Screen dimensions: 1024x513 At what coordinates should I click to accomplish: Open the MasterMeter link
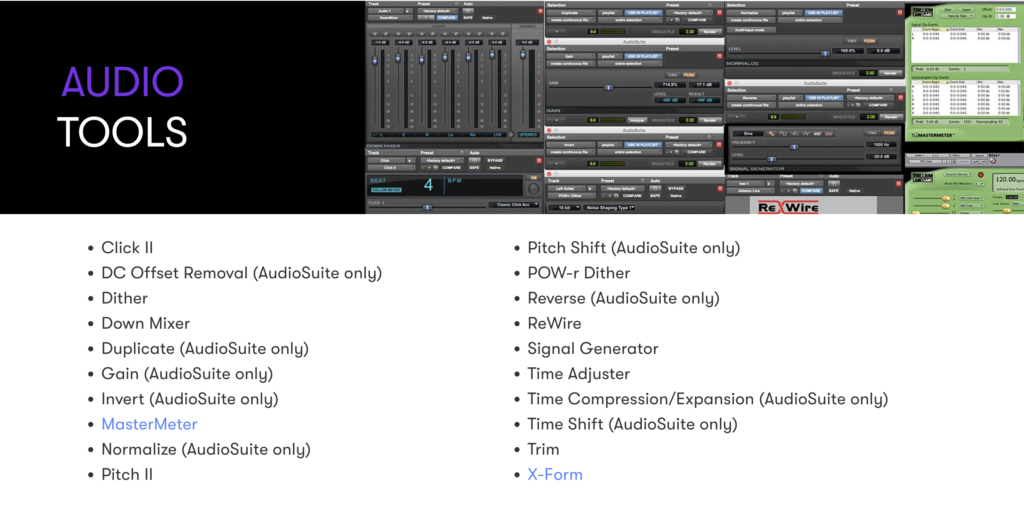(x=149, y=424)
